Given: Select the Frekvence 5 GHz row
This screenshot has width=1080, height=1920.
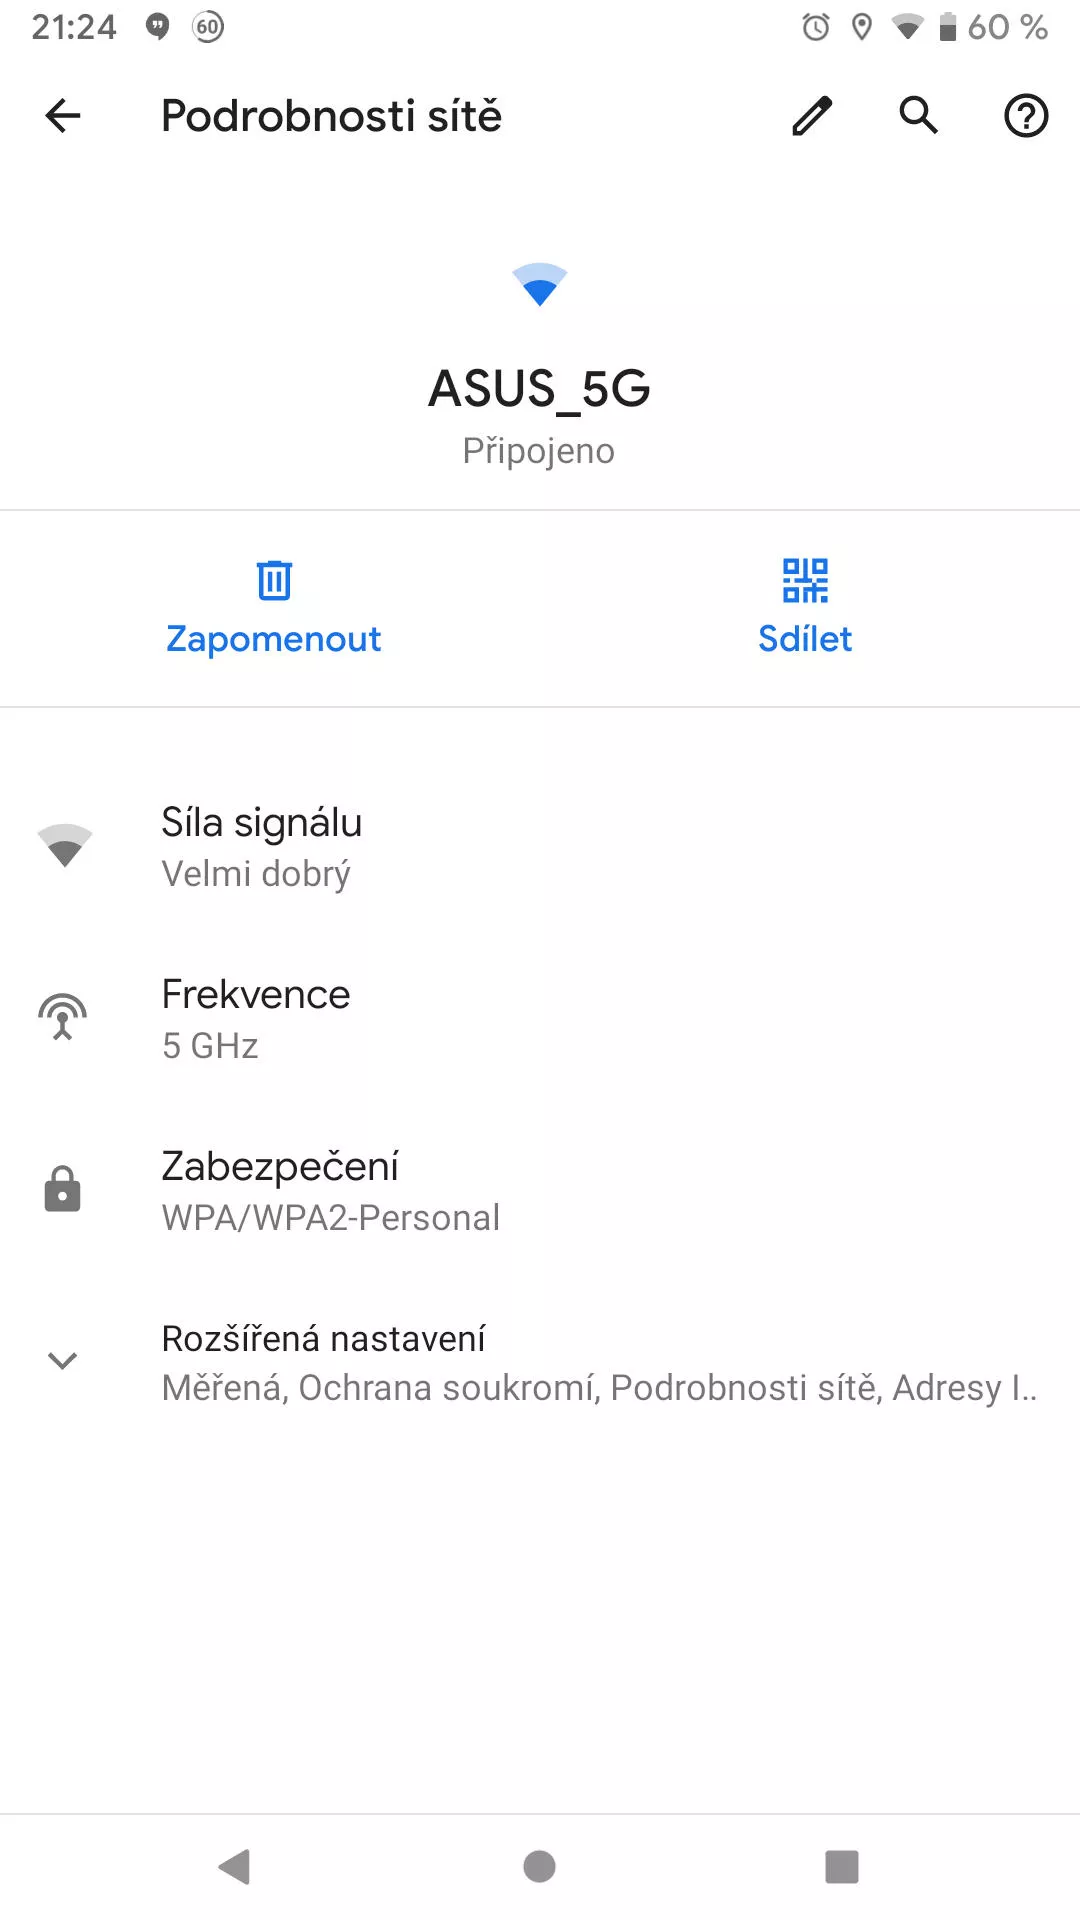Looking at the screenshot, I should 540,1019.
